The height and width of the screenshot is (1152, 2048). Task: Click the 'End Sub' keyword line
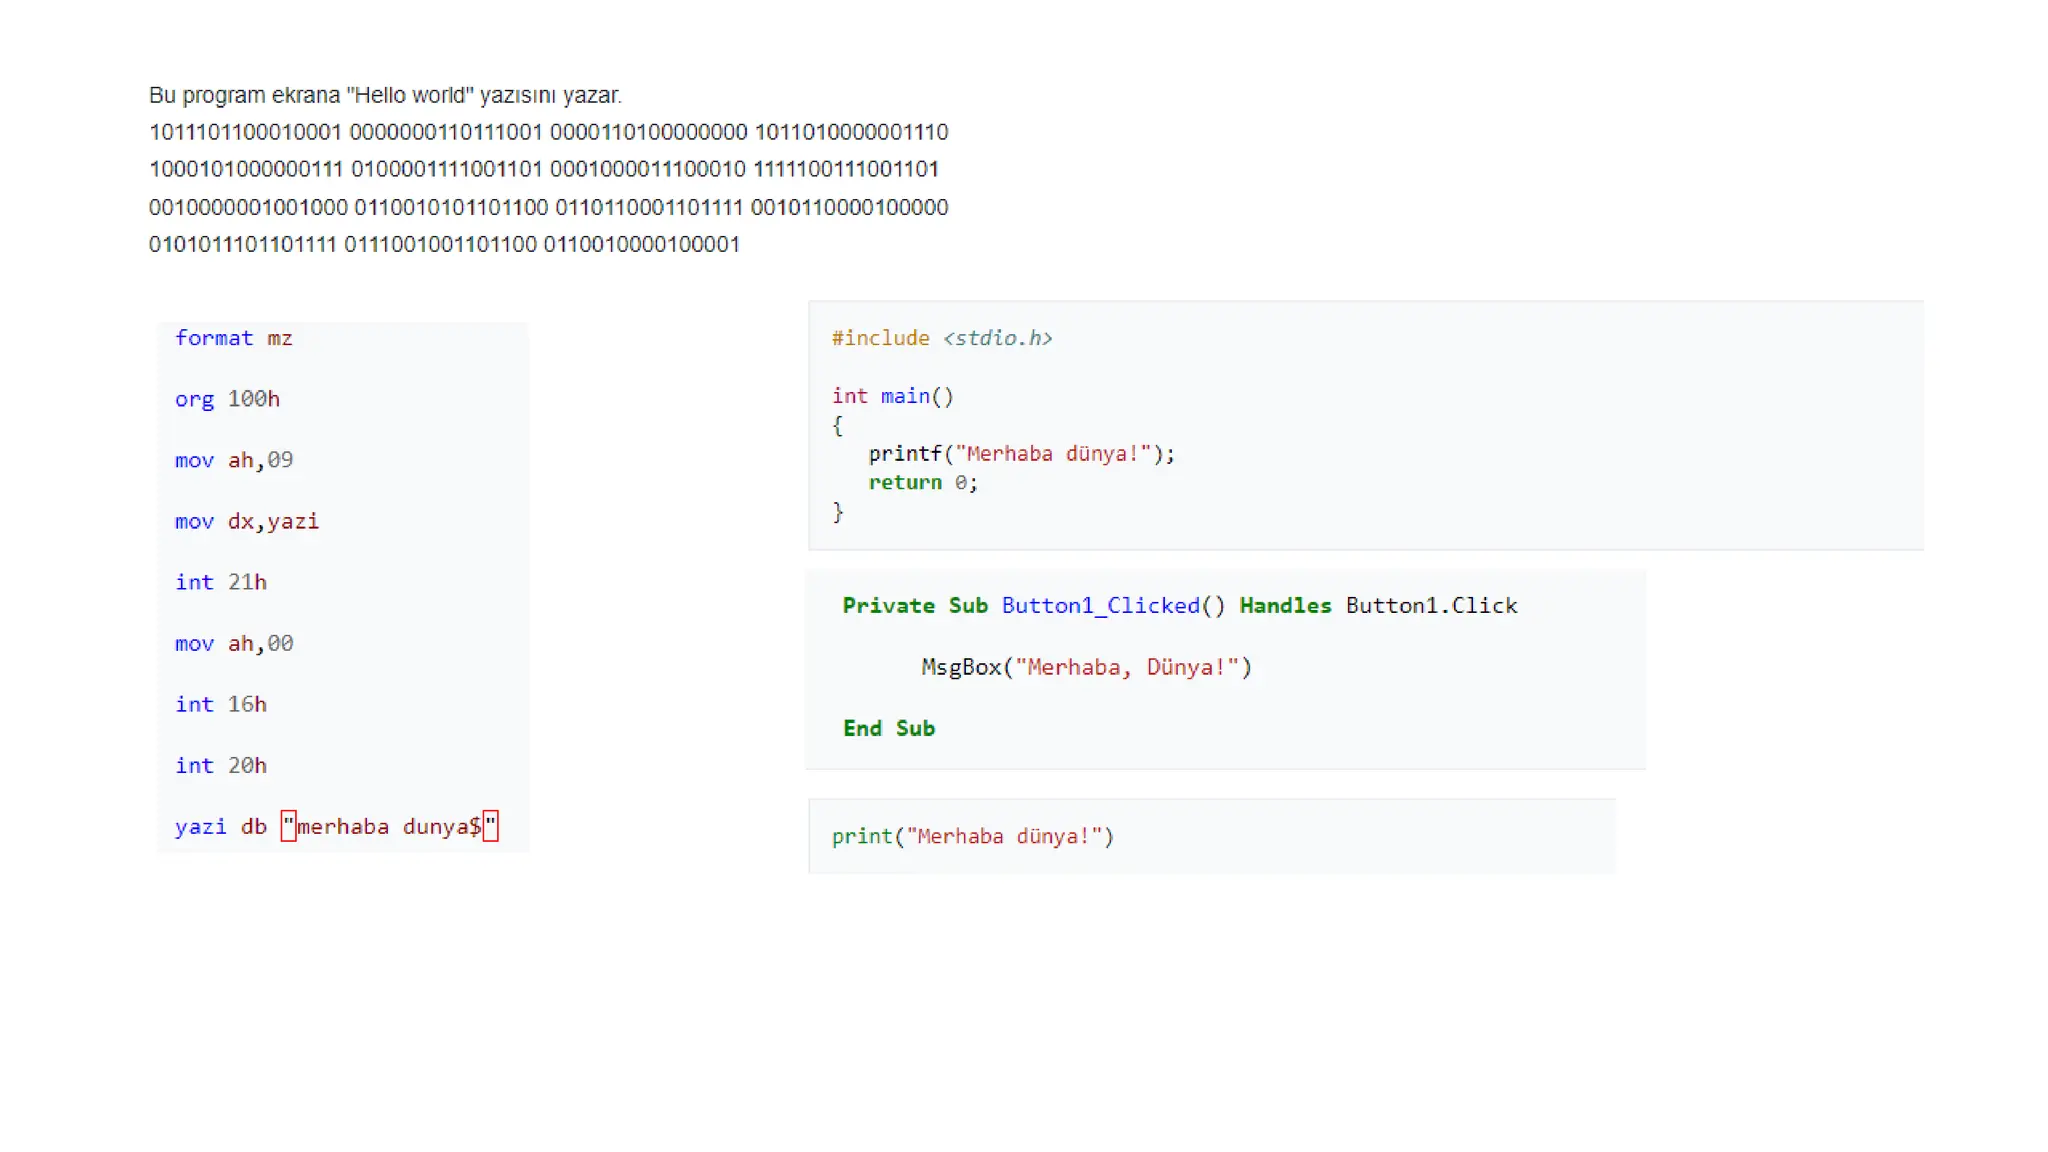pos(888,728)
